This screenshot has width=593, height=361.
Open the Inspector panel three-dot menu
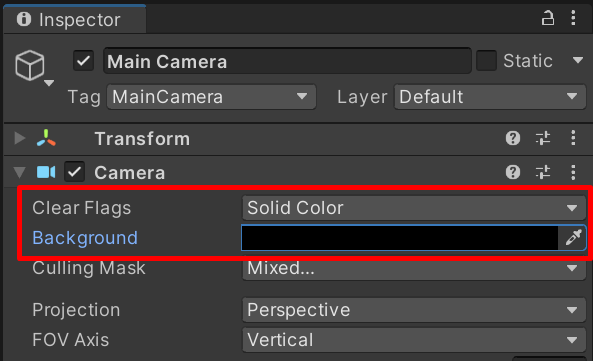pyautogui.click(x=573, y=18)
